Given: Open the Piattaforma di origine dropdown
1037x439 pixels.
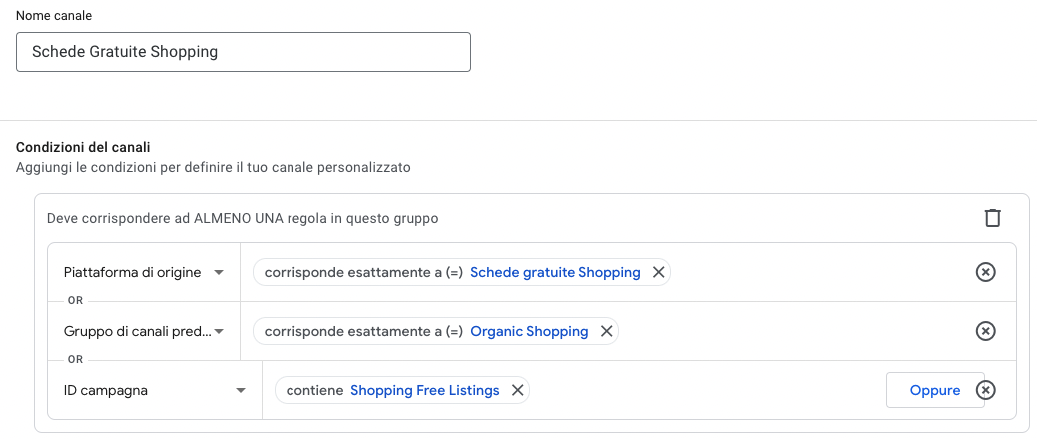Looking at the screenshot, I should 144,272.
